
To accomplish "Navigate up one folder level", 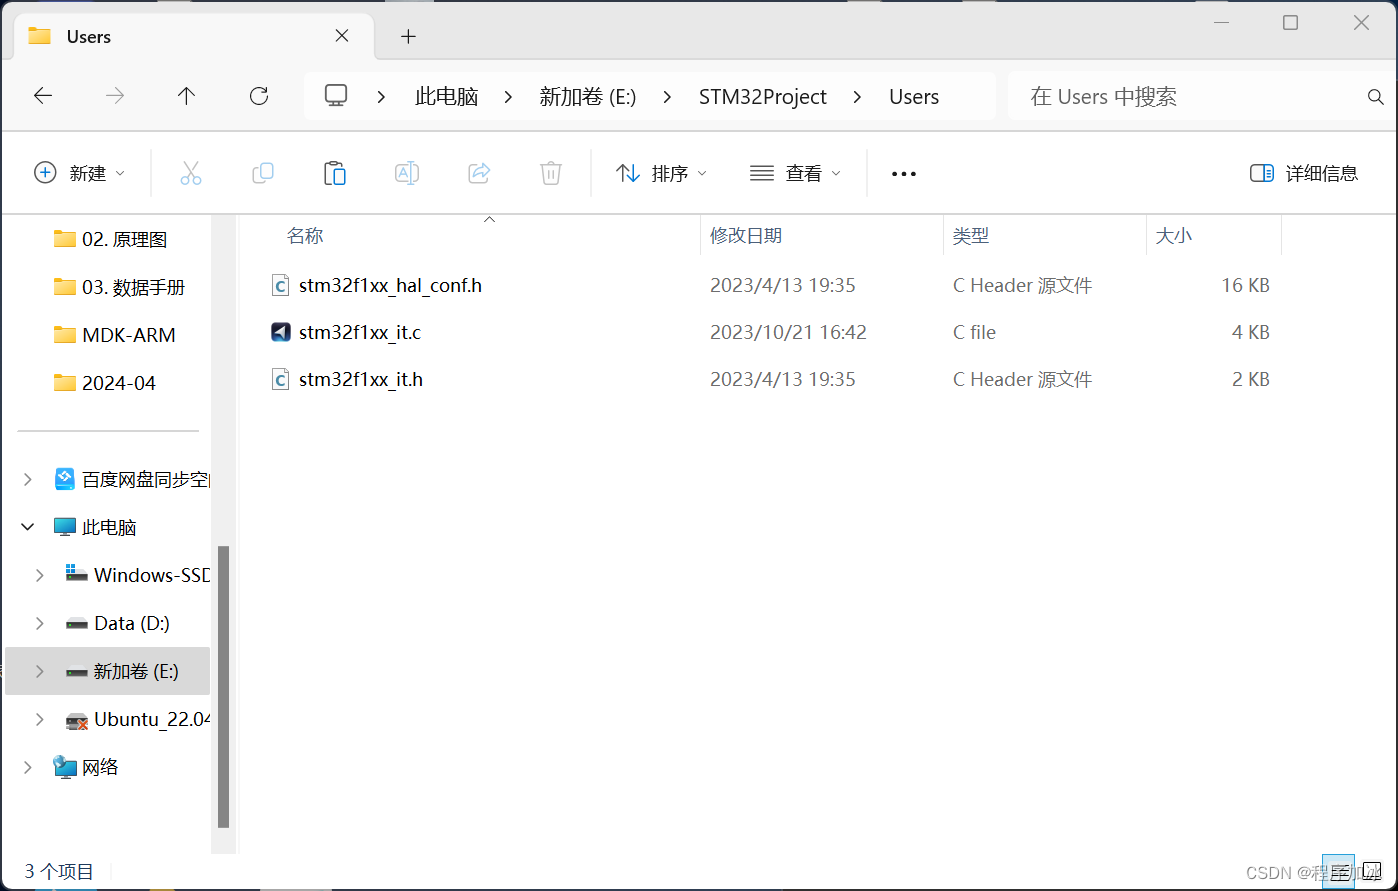I will 186,96.
